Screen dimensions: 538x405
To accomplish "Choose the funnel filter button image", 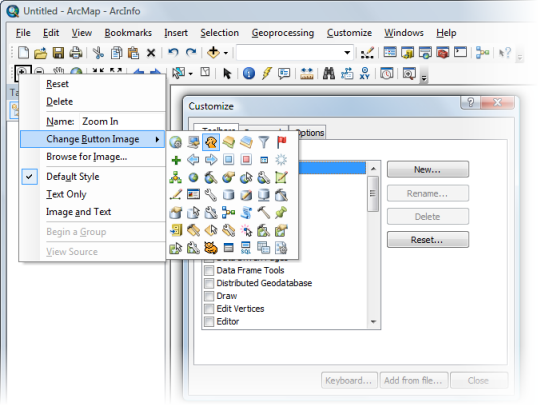I will (x=264, y=142).
